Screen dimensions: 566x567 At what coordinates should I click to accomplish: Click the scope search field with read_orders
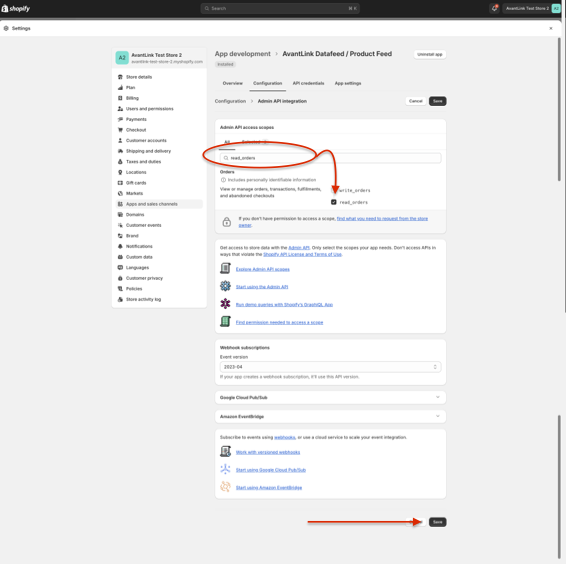pyautogui.click(x=330, y=158)
